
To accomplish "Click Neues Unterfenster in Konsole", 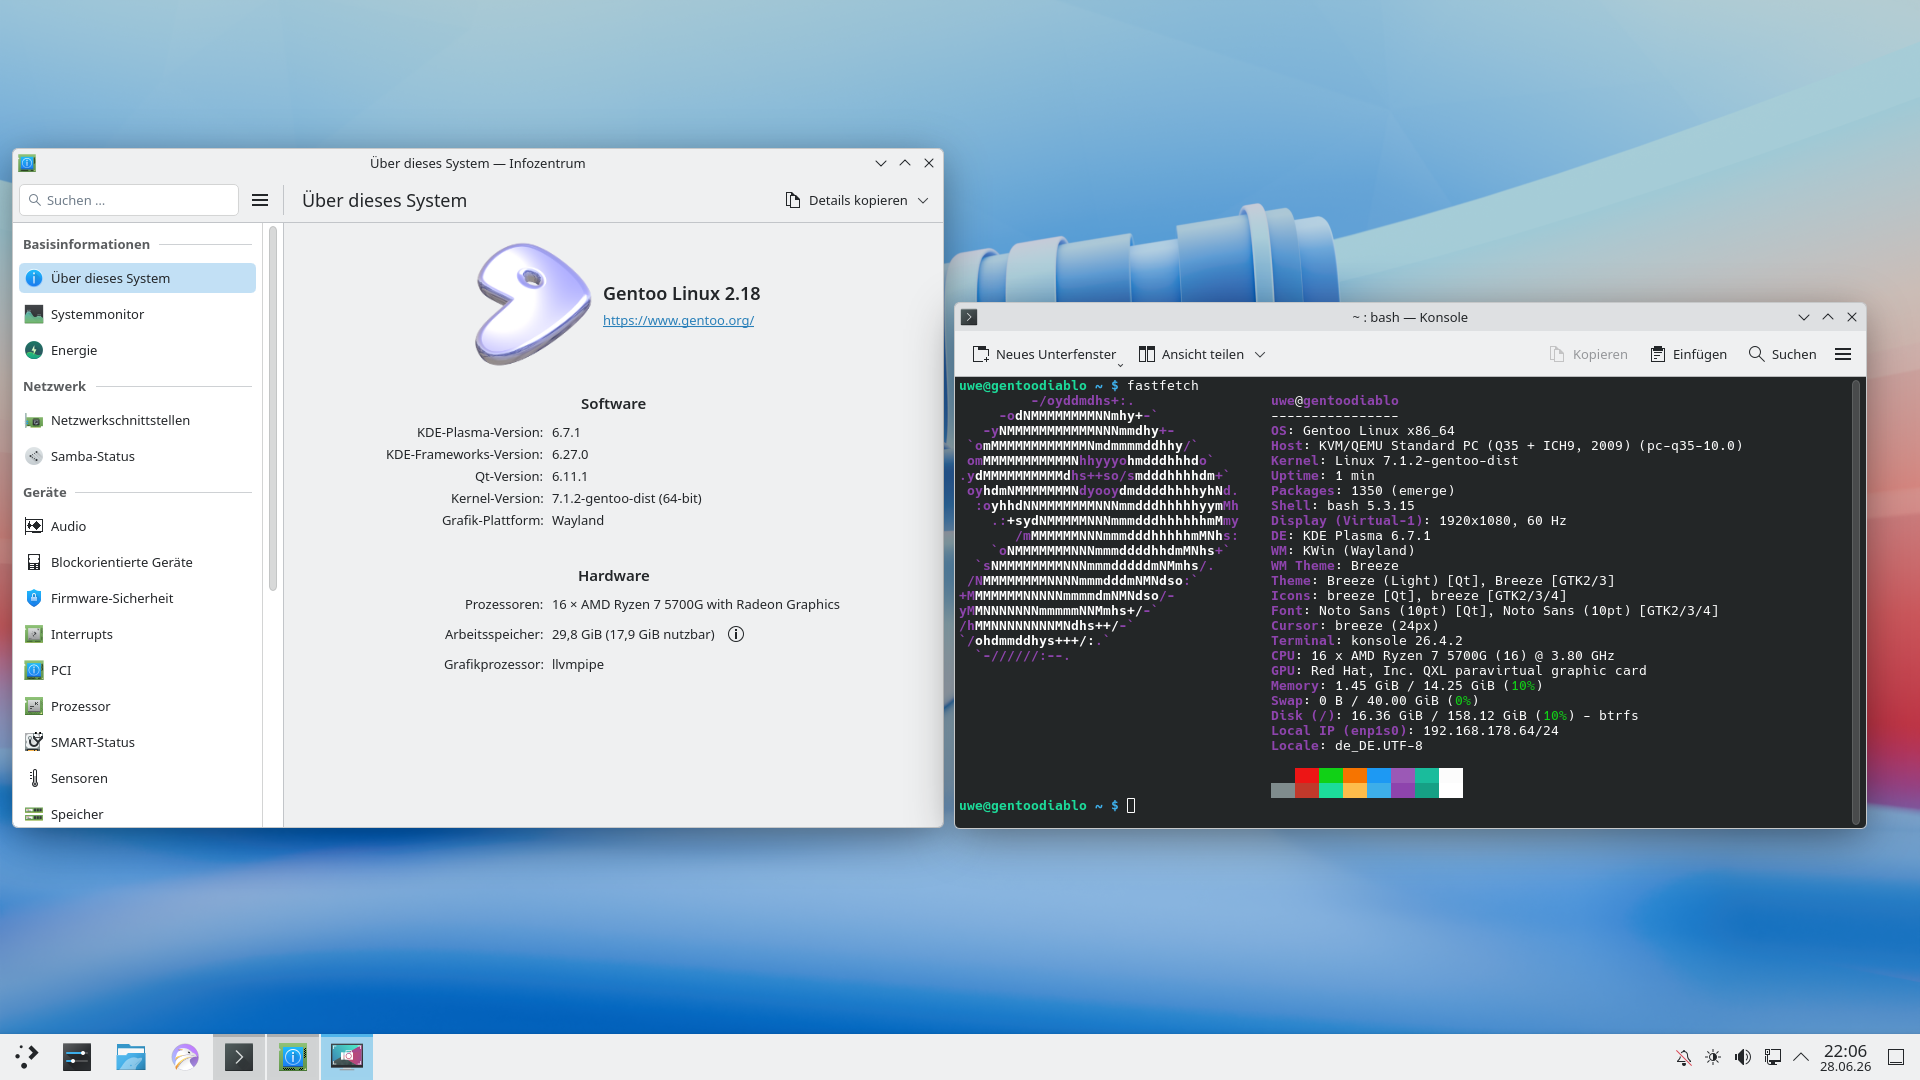I will [1044, 354].
